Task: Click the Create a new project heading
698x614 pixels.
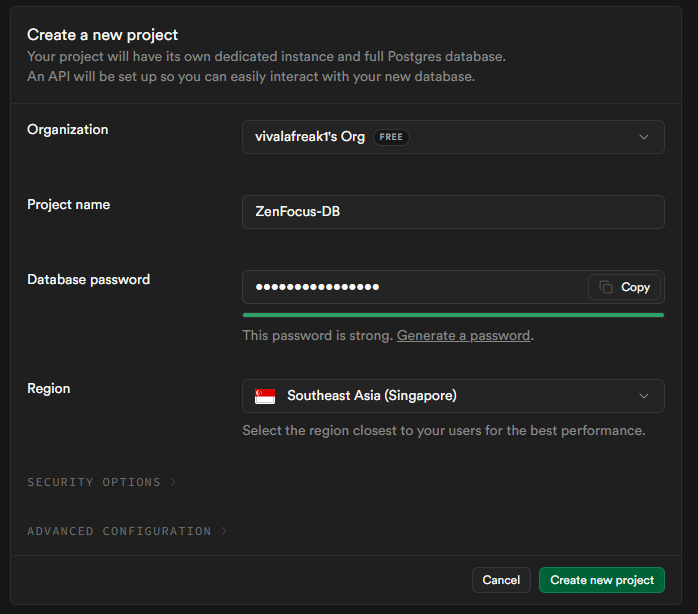Action: [102, 35]
